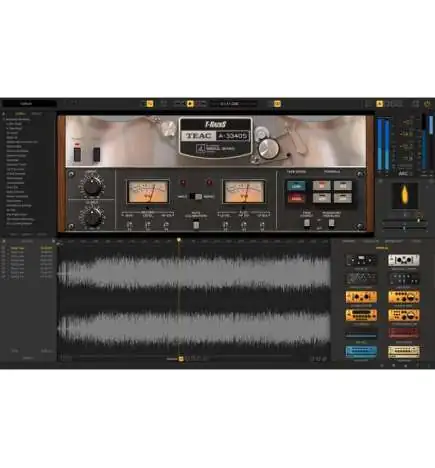Open the third tab above the module browser
This screenshot has height=468, width=435.
point(394,241)
